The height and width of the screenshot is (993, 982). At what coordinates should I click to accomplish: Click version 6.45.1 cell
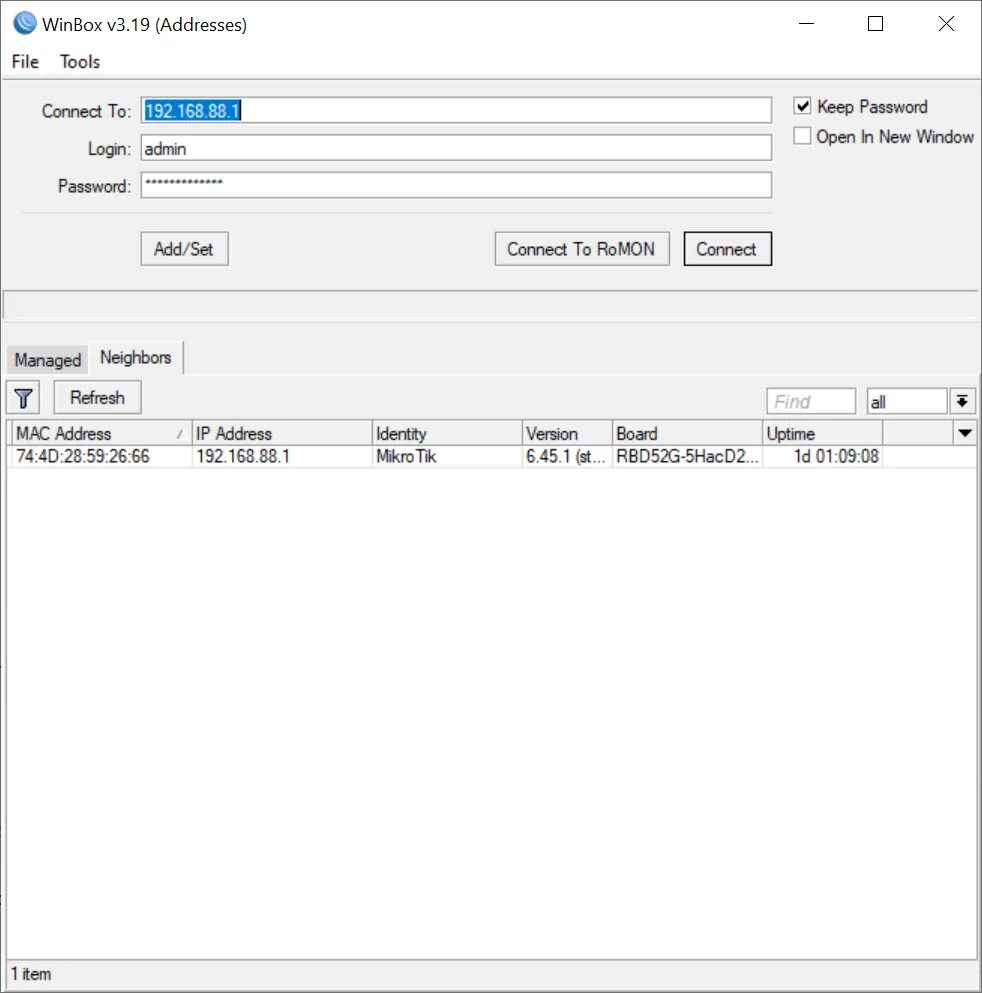tap(565, 457)
